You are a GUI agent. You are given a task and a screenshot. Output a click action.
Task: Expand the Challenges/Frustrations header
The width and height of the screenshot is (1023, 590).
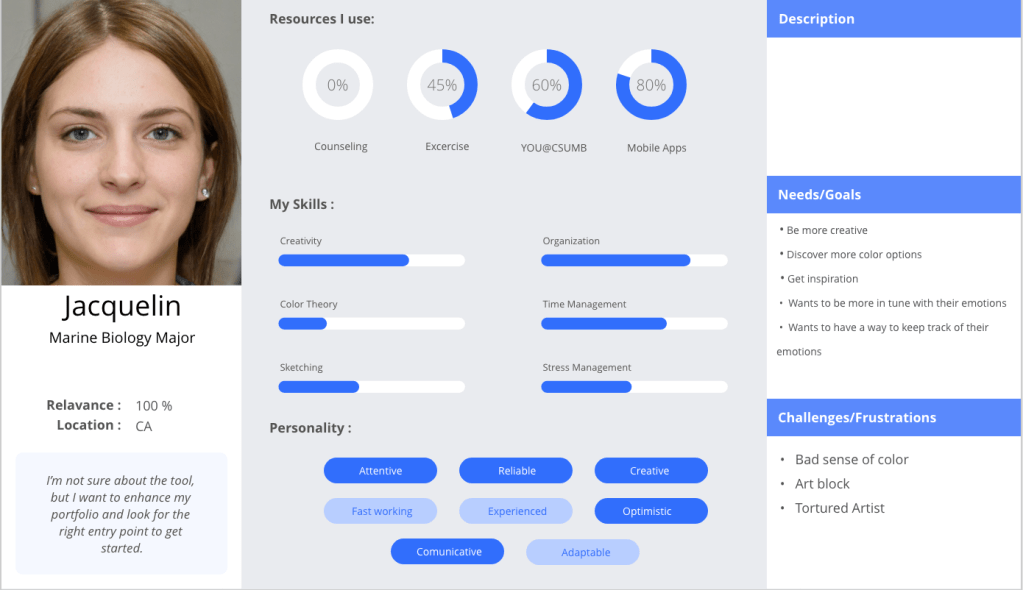pos(893,418)
